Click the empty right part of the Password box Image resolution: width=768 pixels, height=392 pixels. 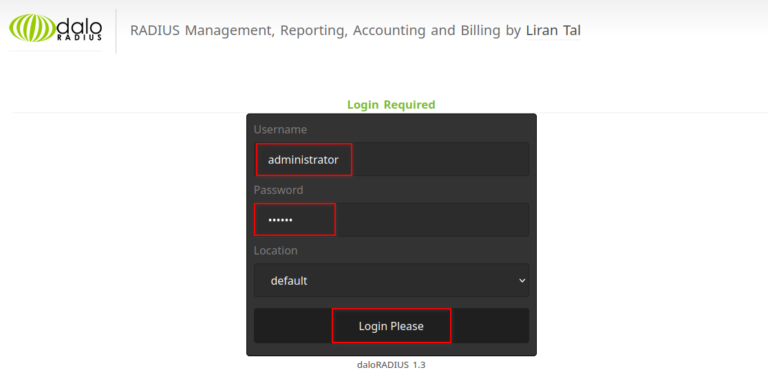tap(432, 220)
